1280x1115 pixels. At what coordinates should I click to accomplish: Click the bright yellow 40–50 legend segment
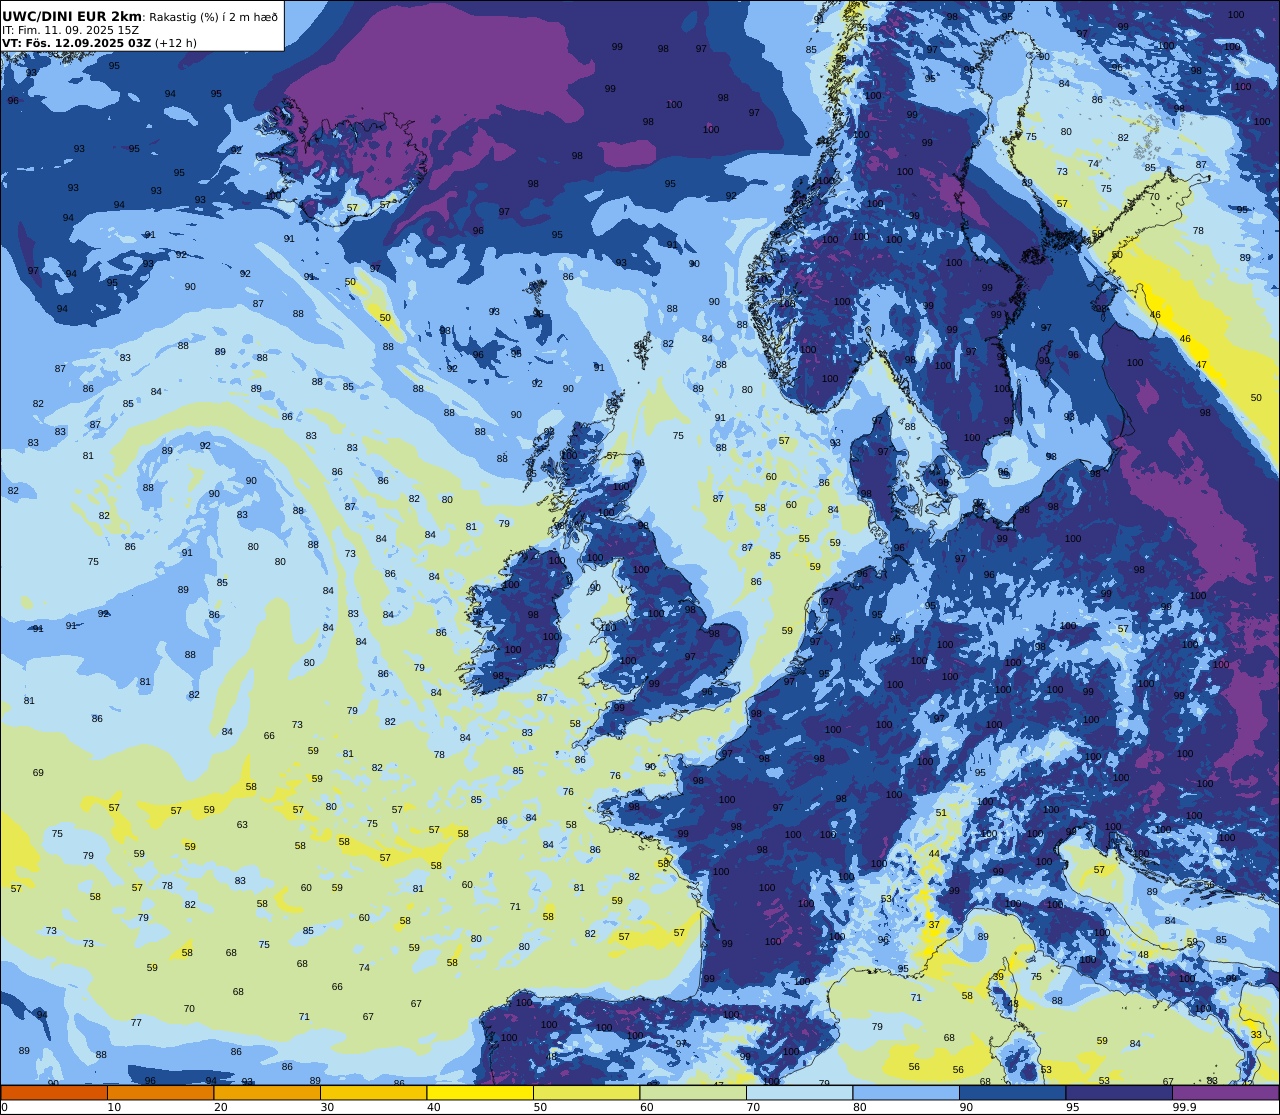[x=480, y=1092]
